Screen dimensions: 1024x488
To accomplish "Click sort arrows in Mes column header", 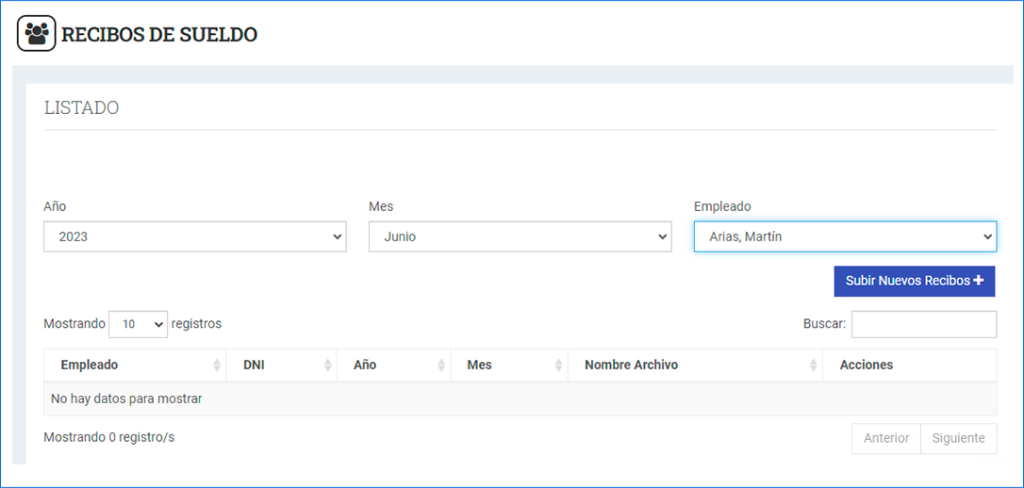I will coord(558,365).
